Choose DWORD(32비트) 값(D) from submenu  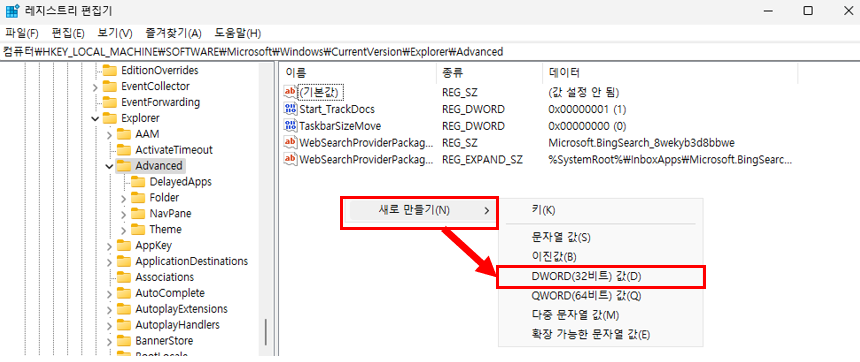tap(600, 276)
